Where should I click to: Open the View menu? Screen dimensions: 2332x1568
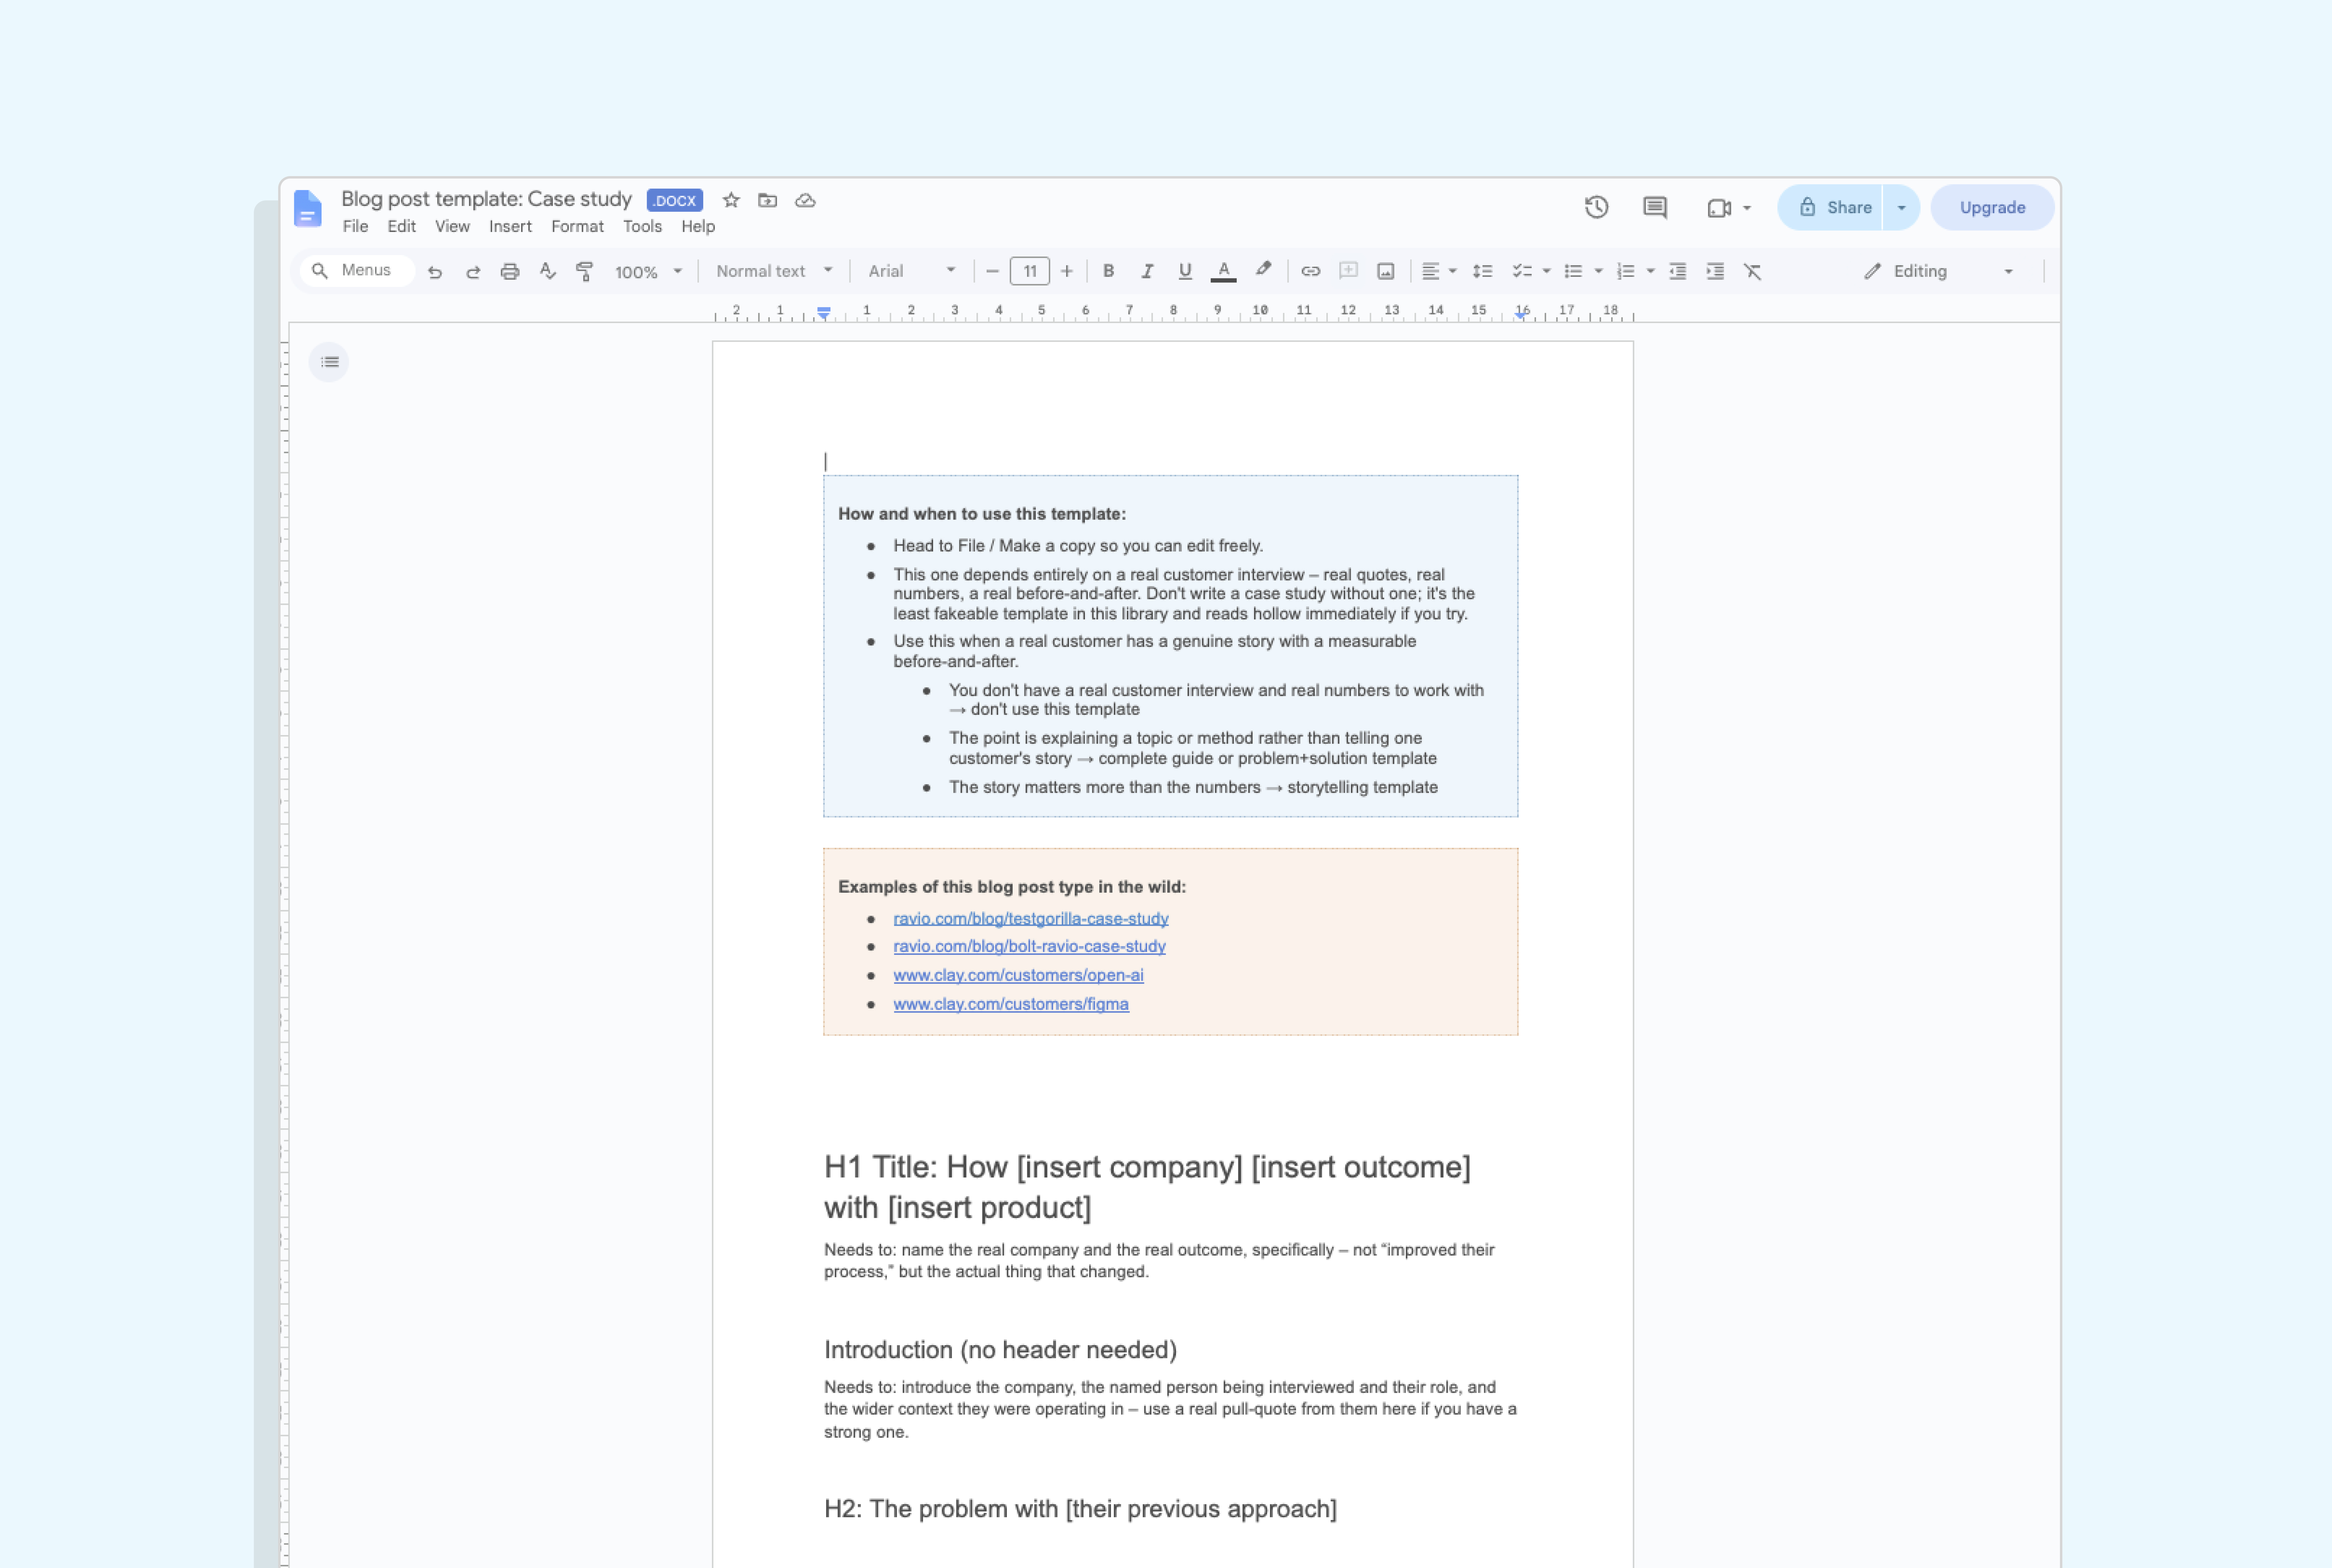click(452, 227)
